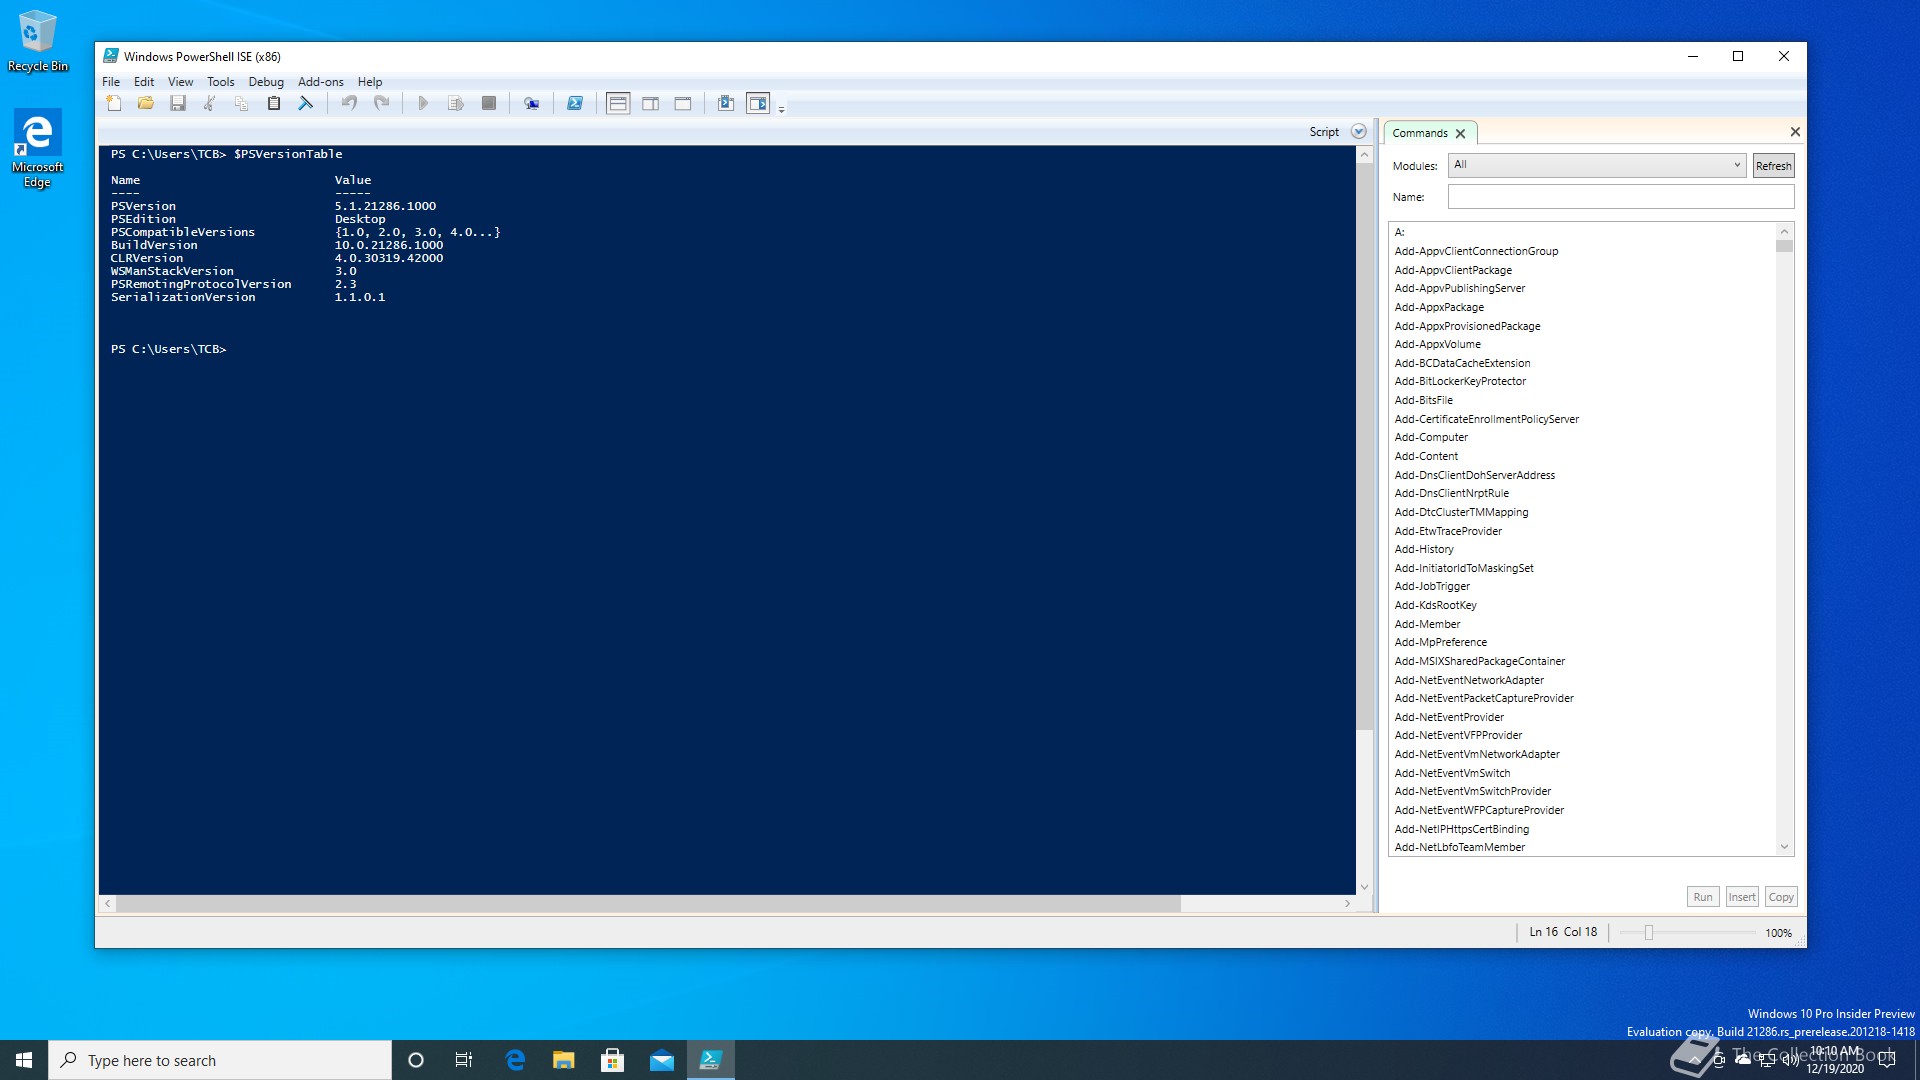1920x1080 pixels.
Task: Open Cortana from the taskbar
Action: (x=416, y=1060)
